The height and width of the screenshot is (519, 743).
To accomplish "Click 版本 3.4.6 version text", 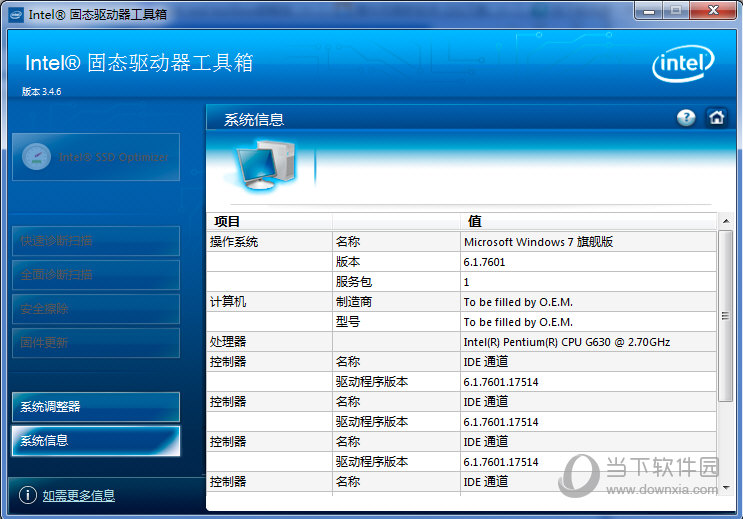I will (42, 91).
